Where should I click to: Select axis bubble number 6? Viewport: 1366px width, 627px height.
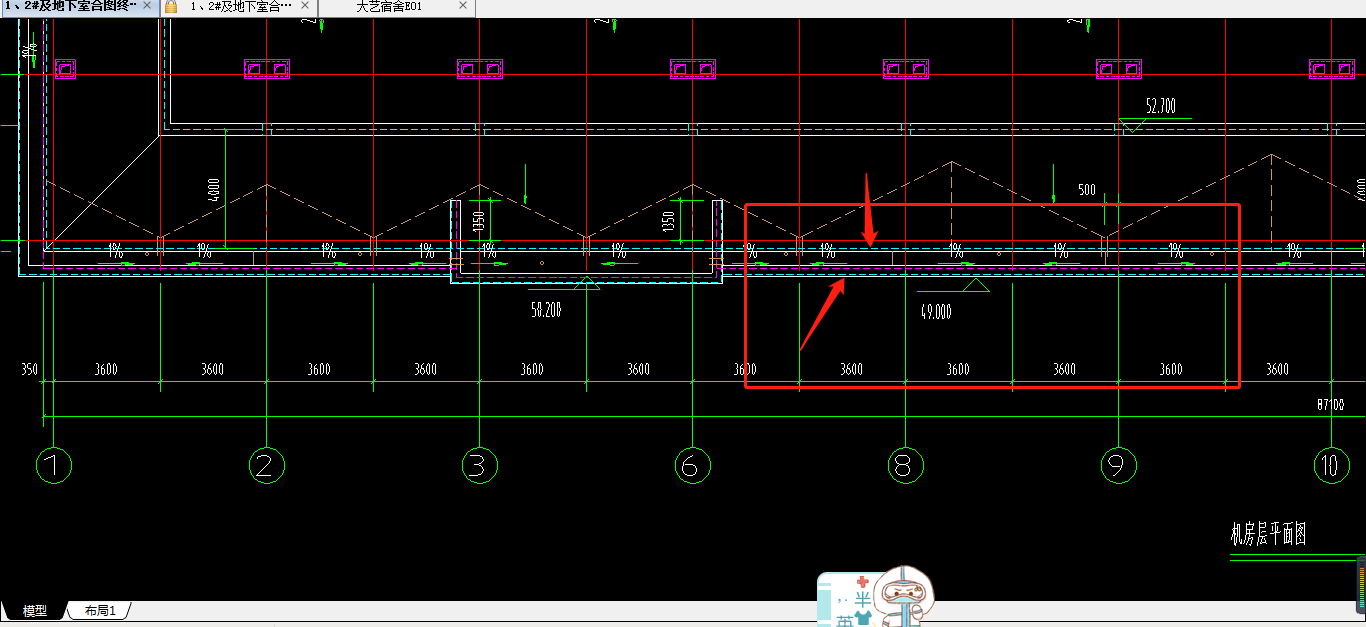tap(692, 465)
